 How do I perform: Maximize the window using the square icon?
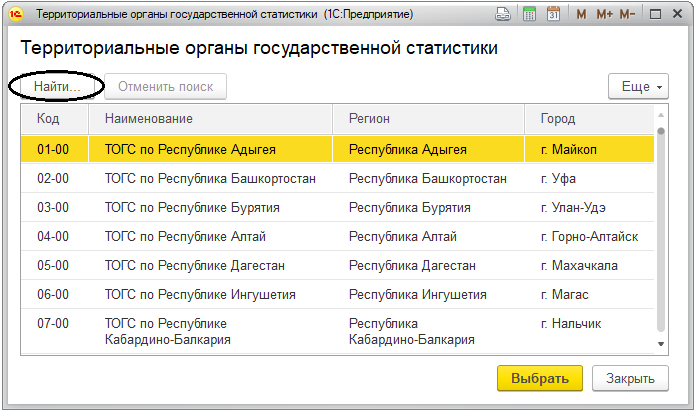click(x=655, y=14)
